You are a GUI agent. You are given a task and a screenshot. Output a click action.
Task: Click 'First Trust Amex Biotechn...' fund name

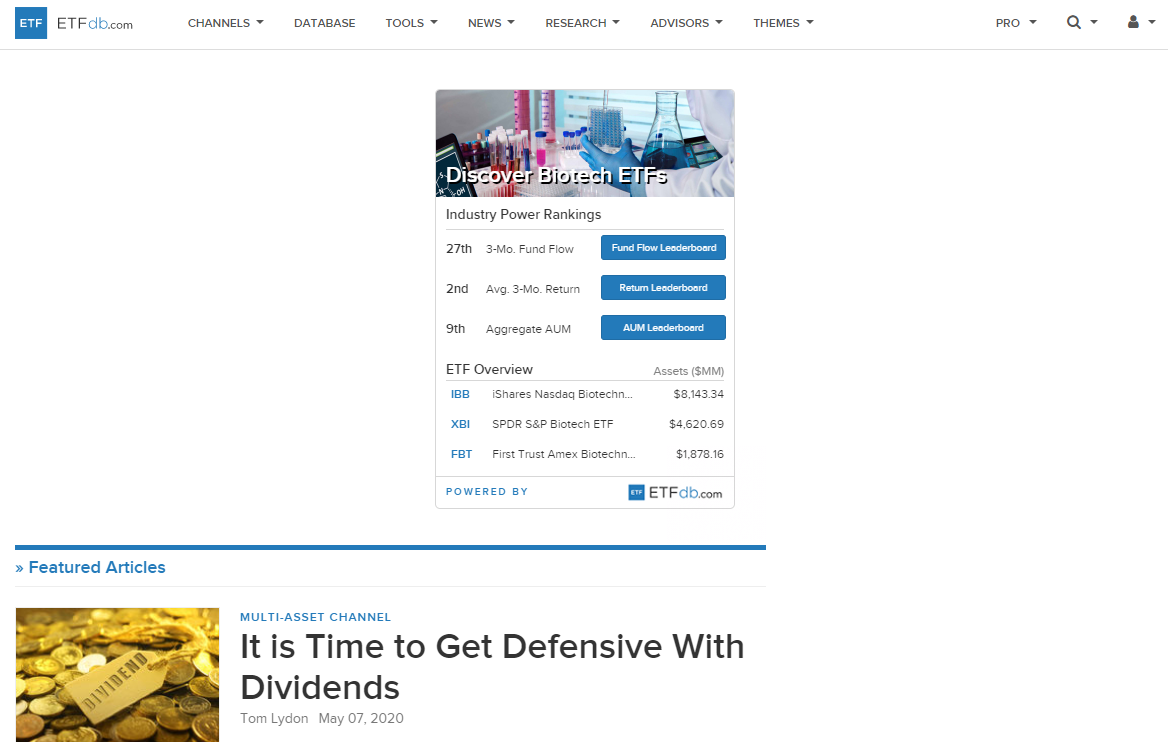[x=564, y=454]
